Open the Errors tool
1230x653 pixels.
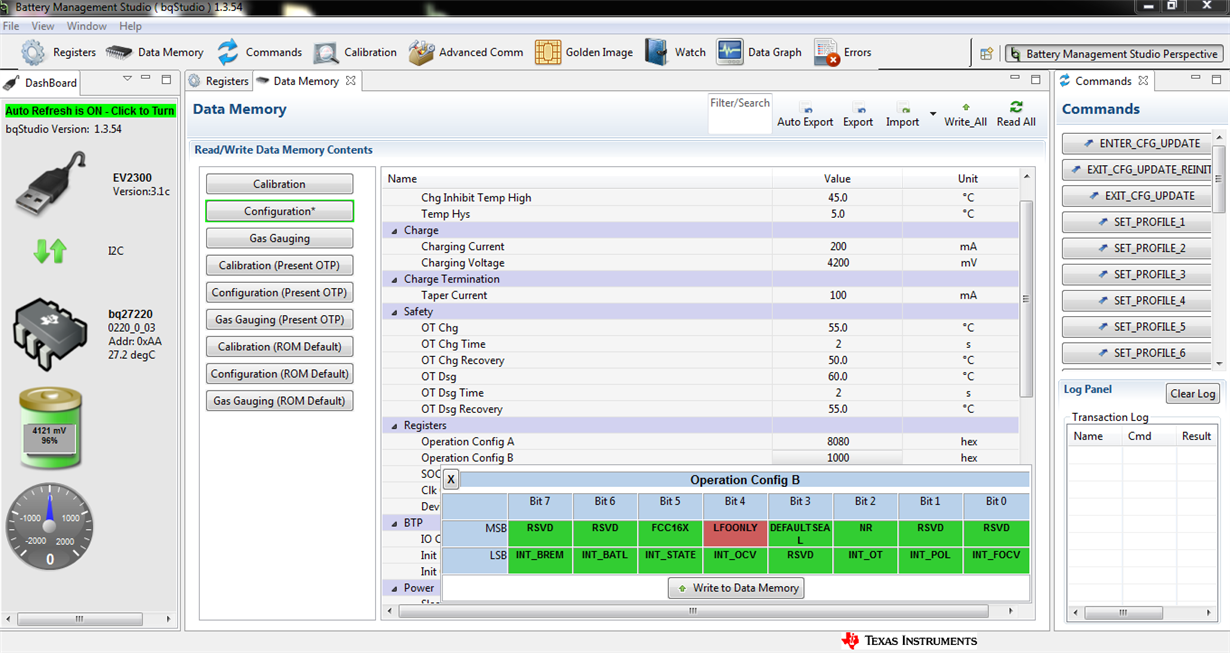point(842,52)
